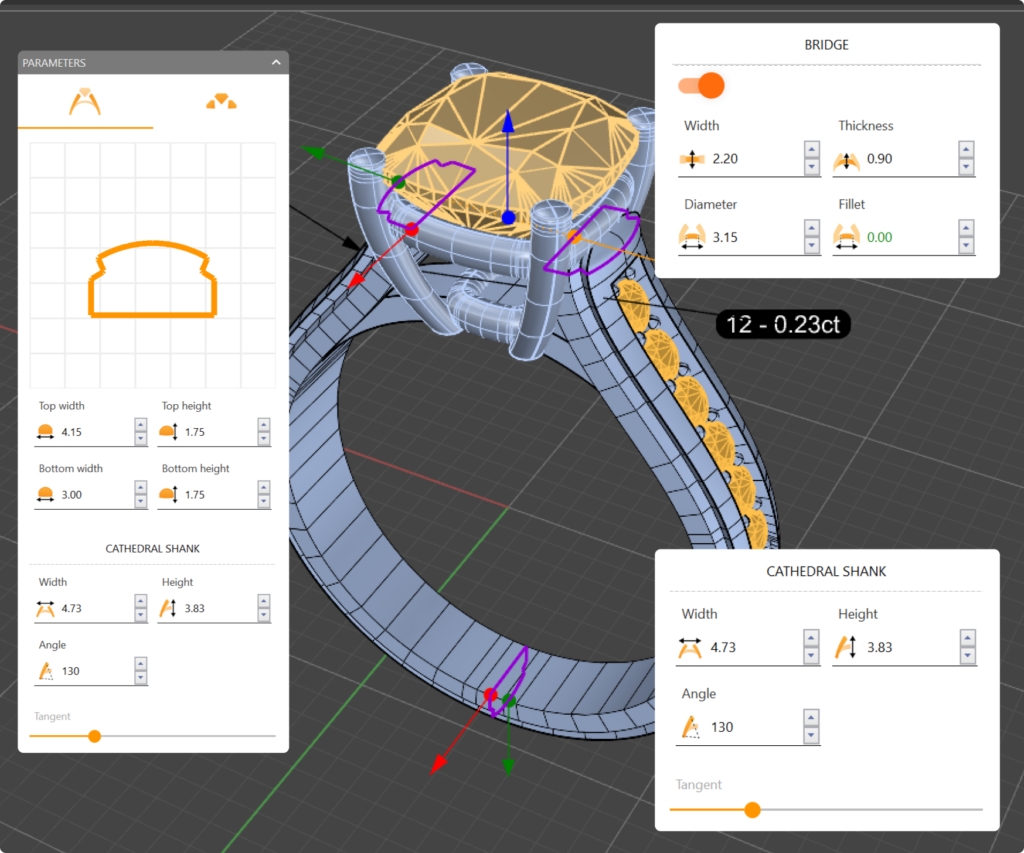This screenshot has width=1024, height=853.
Task: Click the Bridge Width icon
Action: click(692, 159)
